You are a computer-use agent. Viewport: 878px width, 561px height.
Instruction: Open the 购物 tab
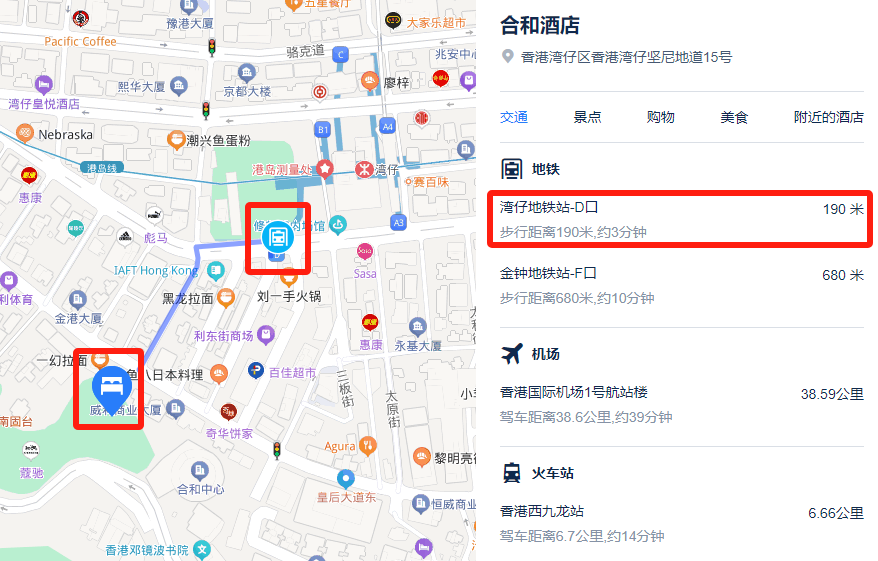pos(660,117)
